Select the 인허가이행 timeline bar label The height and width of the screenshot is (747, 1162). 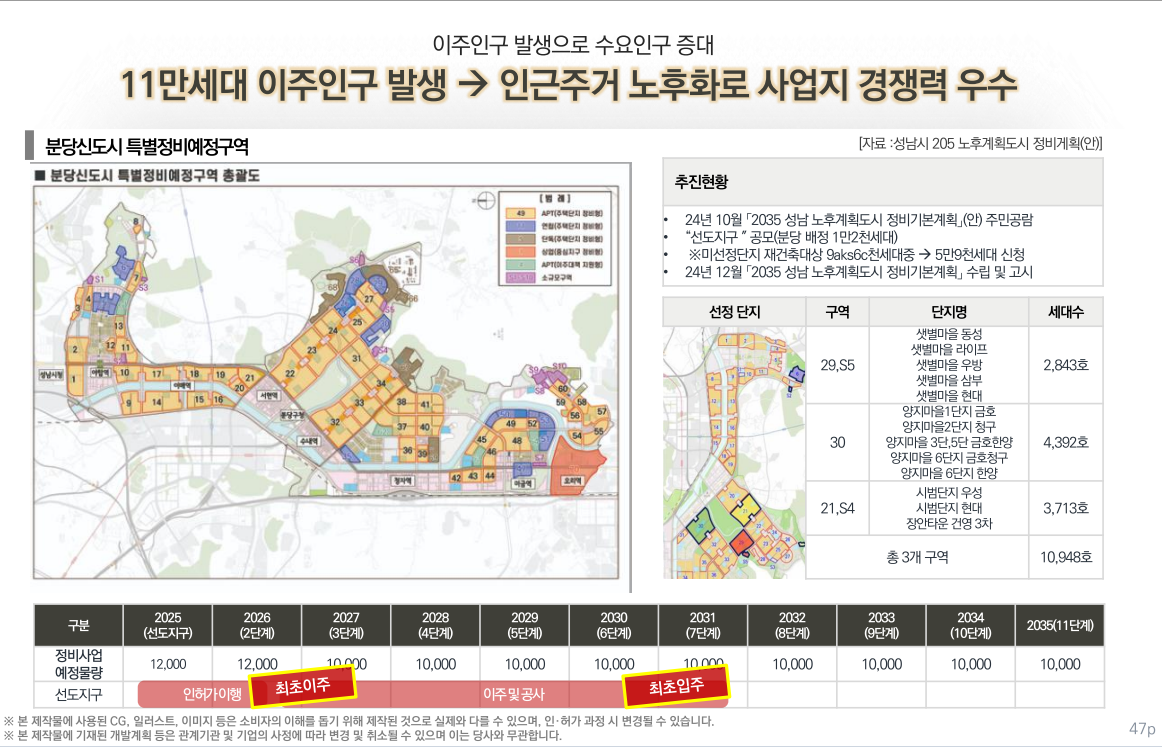coord(213,693)
